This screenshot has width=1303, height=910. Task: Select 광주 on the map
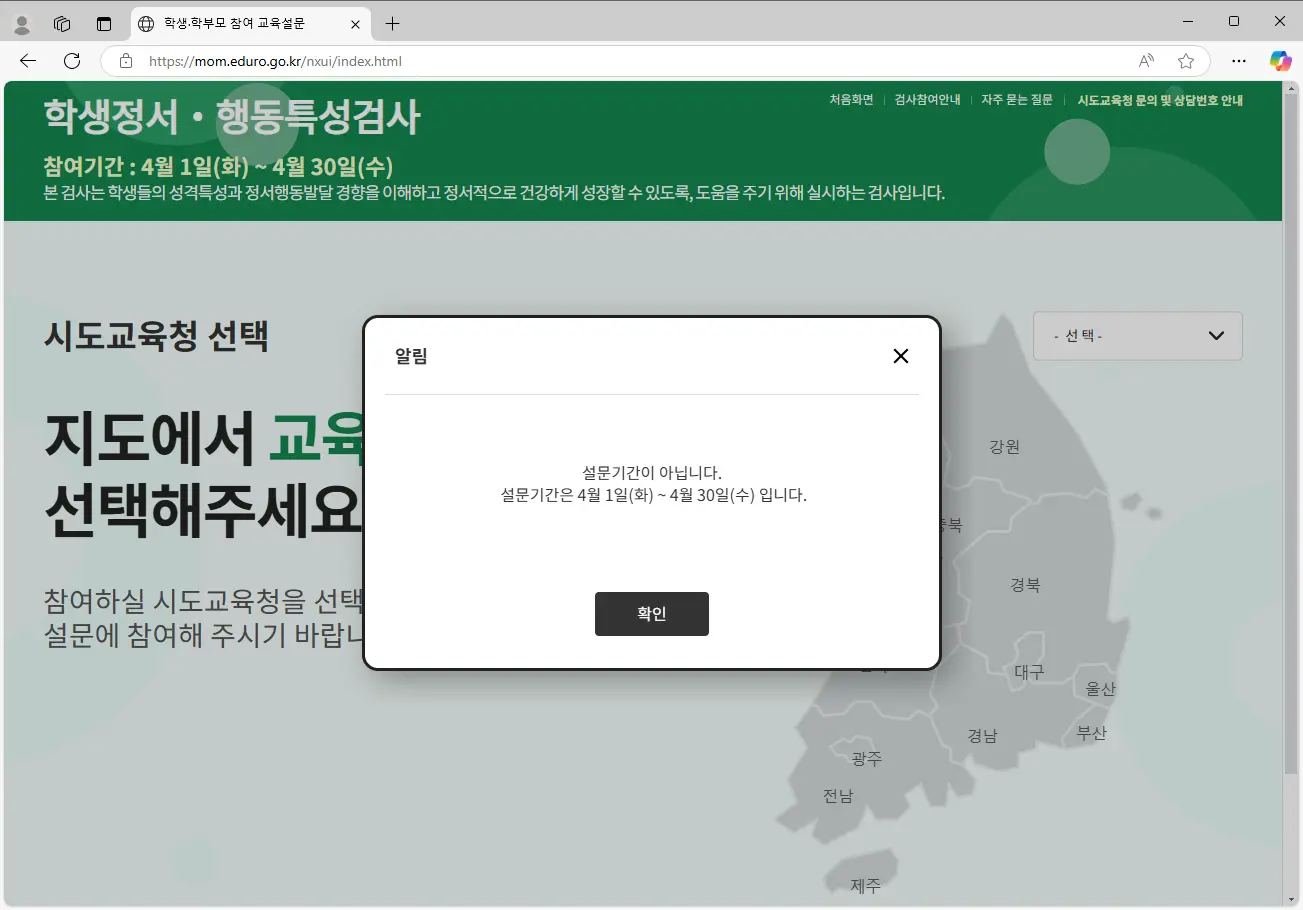(x=867, y=759)
